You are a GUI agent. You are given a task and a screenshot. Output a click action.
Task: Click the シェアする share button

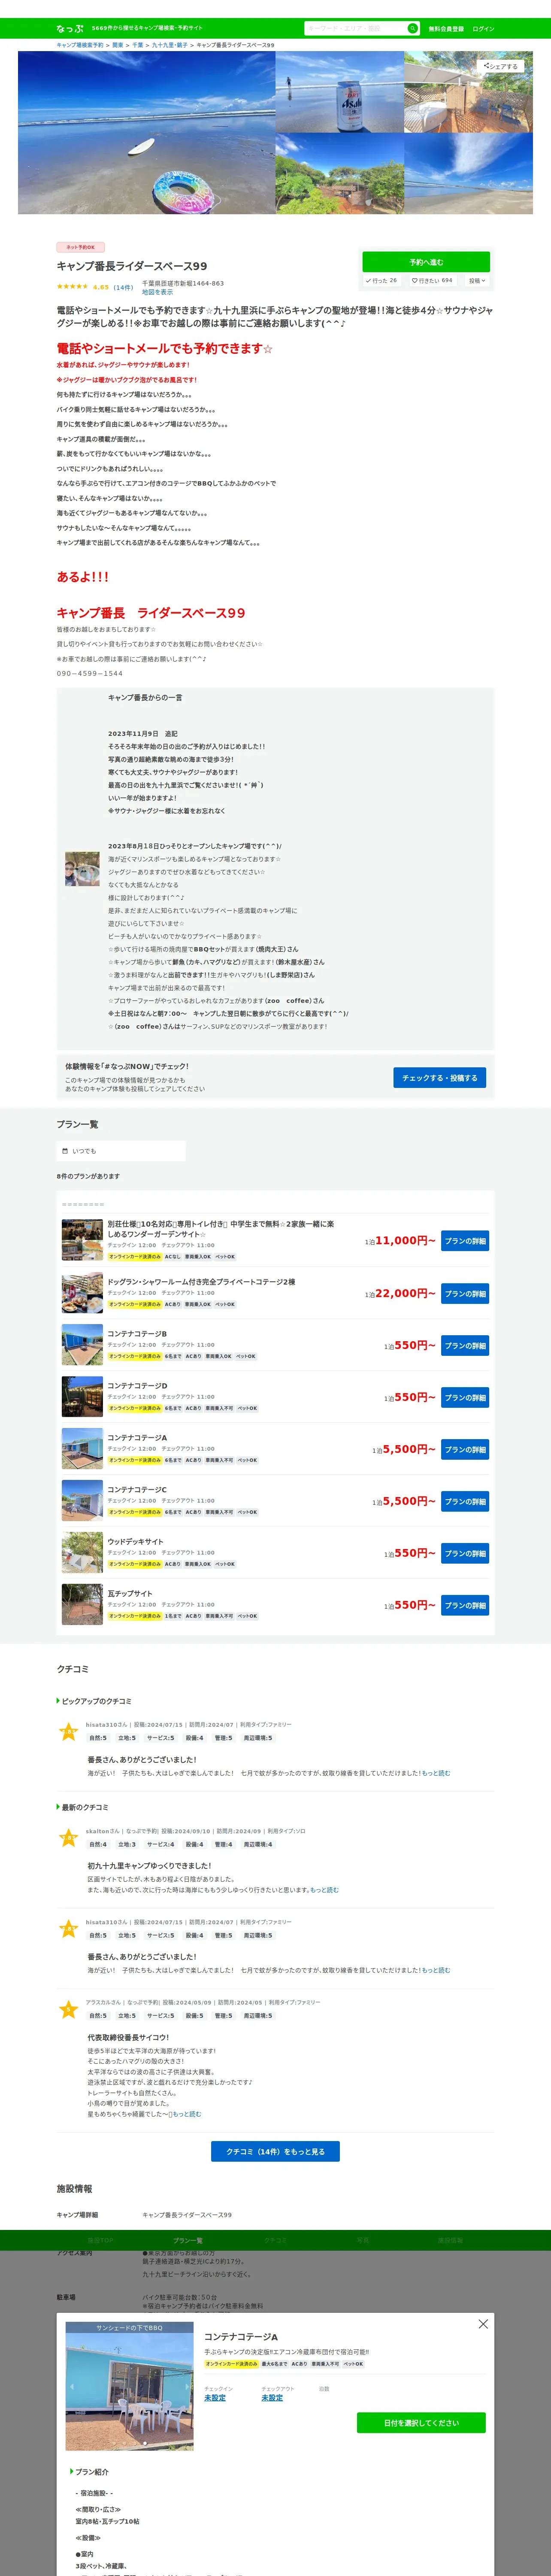point(500,66)
